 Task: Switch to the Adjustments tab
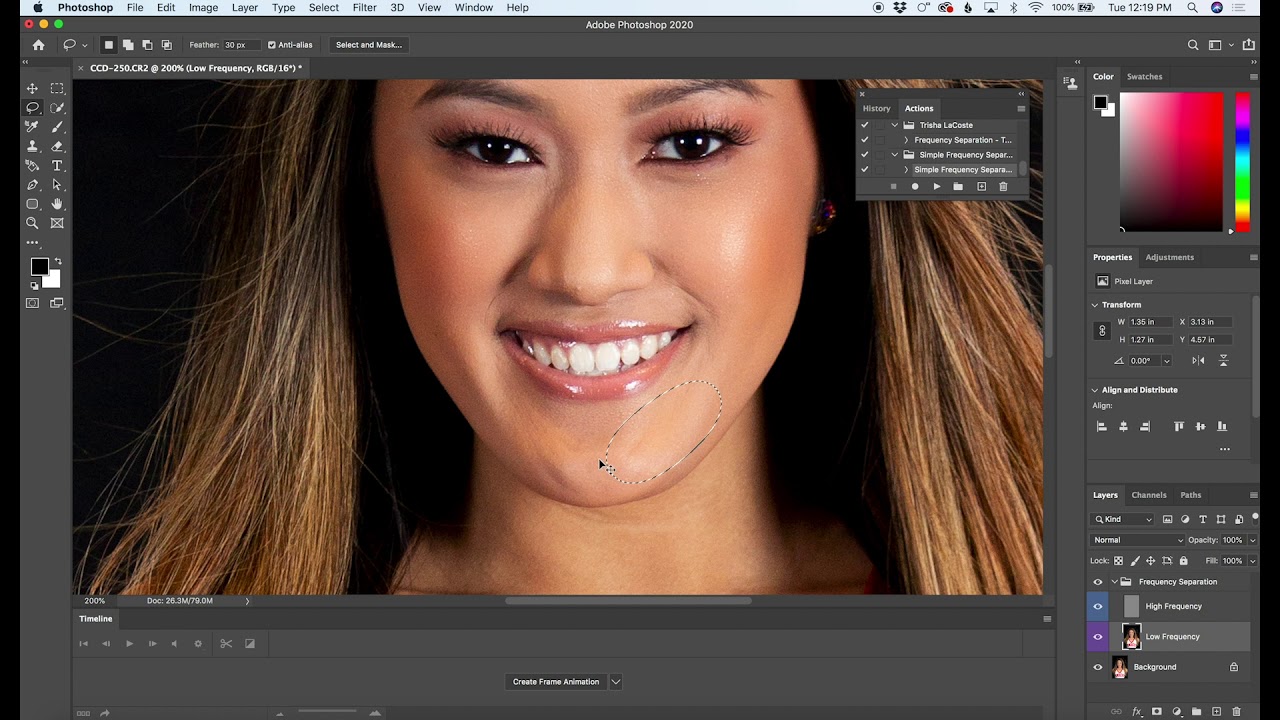point(1170,257)
